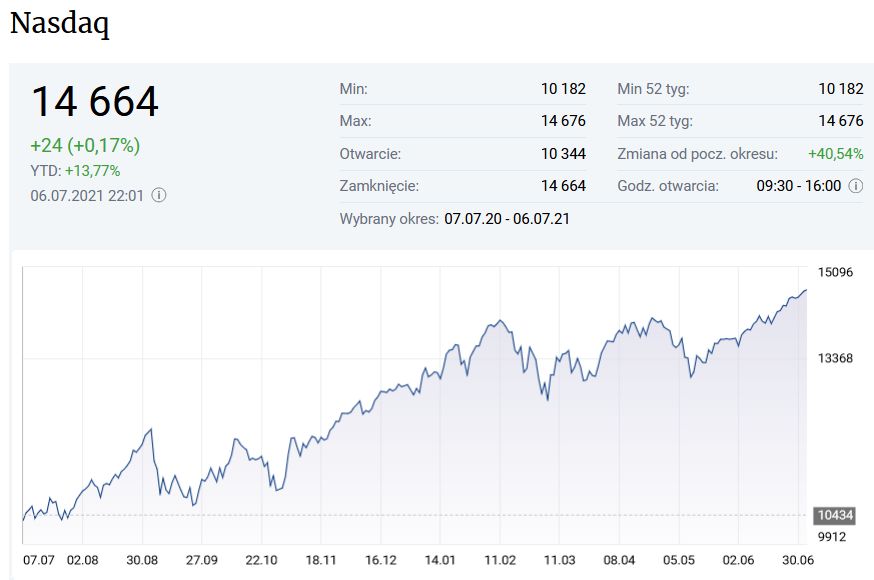Click the 13368 y-axis label

[x=835, y=358]
